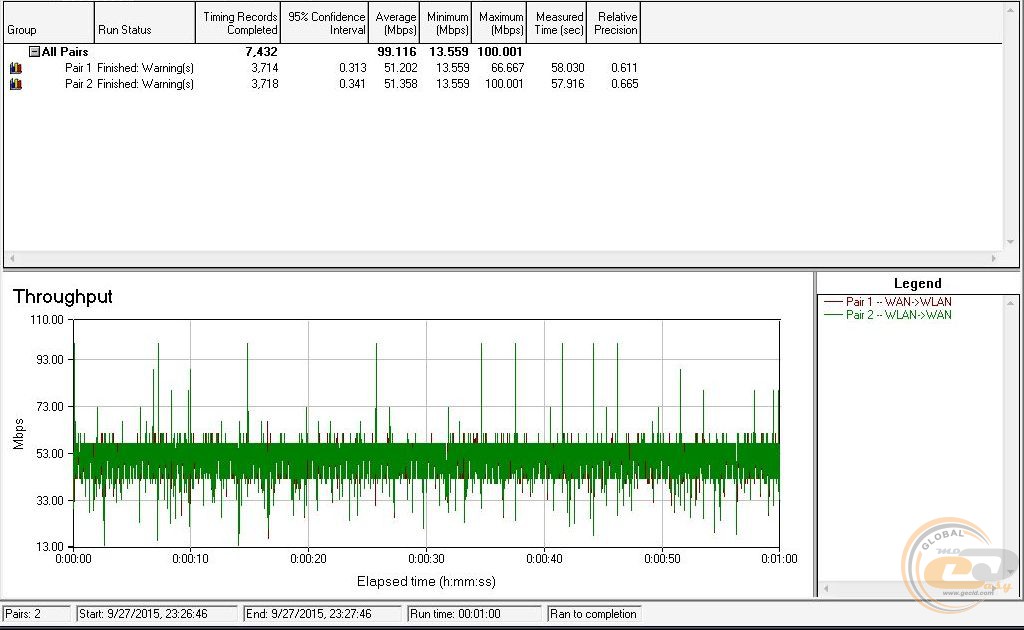Click Pair 1 run status Finished: Warning(s)
The height and width of the screenshot is (630, 1024).
tap(145, 68)
